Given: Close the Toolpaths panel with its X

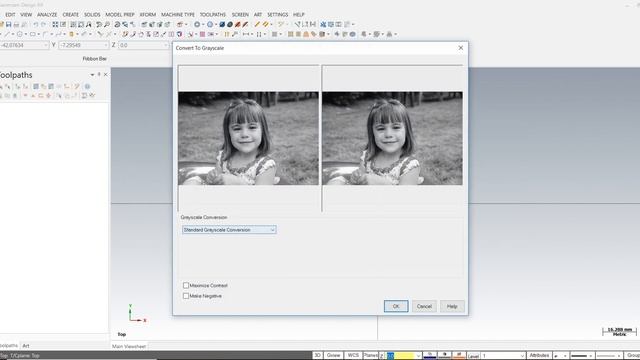Looking at the screenshot, I should (x=106, y=74).
